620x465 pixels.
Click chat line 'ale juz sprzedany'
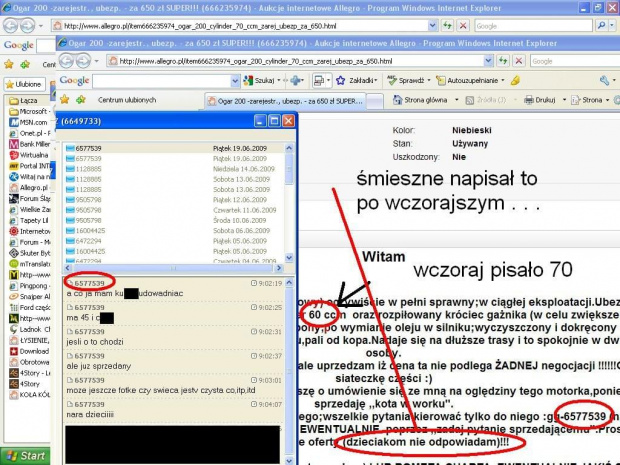[99, 366]
